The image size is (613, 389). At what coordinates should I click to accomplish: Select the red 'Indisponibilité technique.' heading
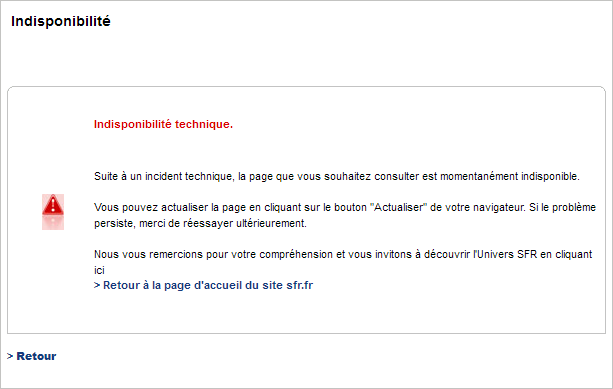(163, 124)
